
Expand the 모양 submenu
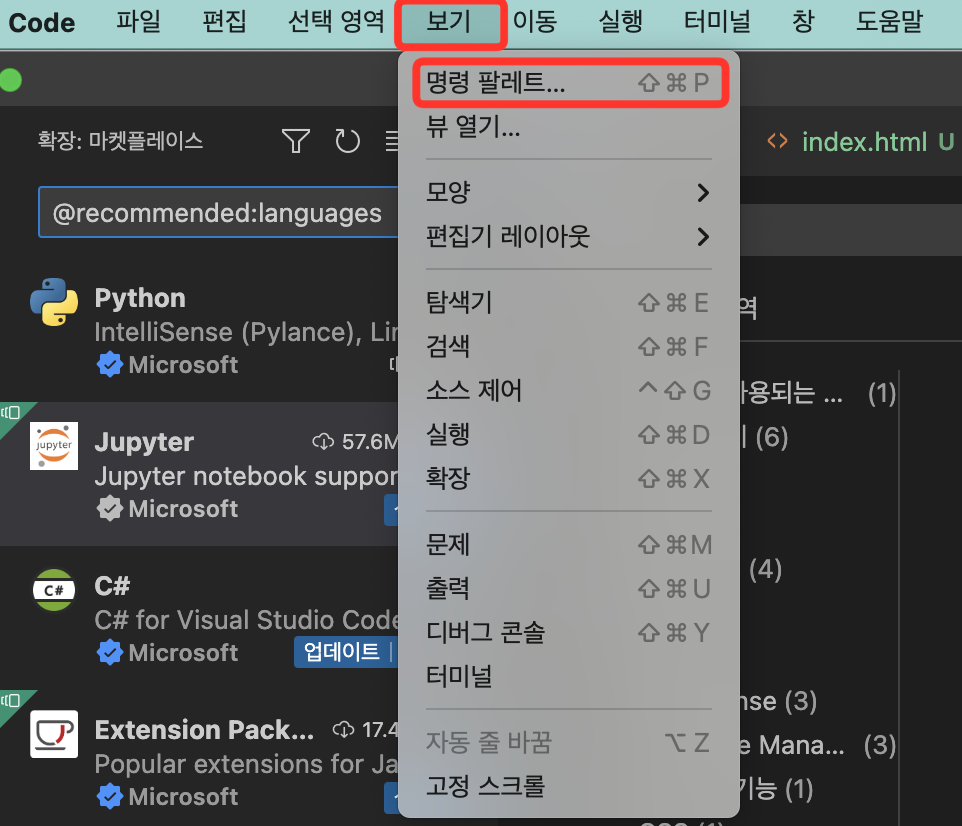pos(568,192)
